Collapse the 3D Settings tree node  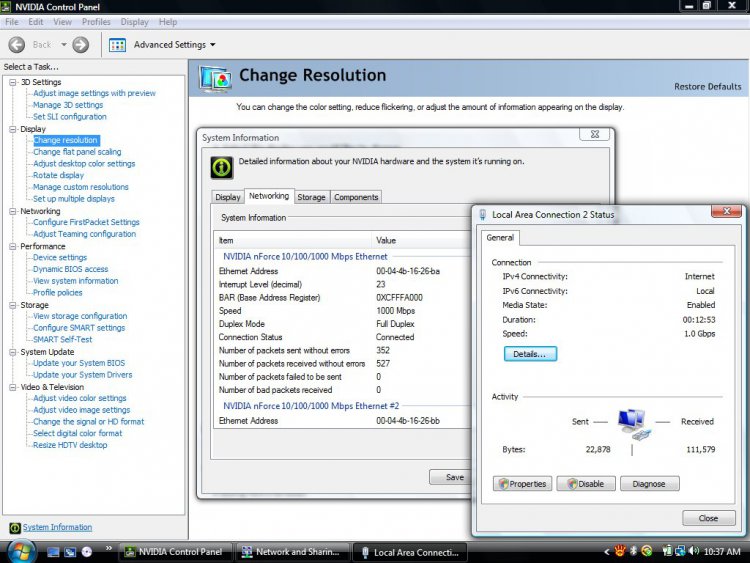tap(13, 82)
